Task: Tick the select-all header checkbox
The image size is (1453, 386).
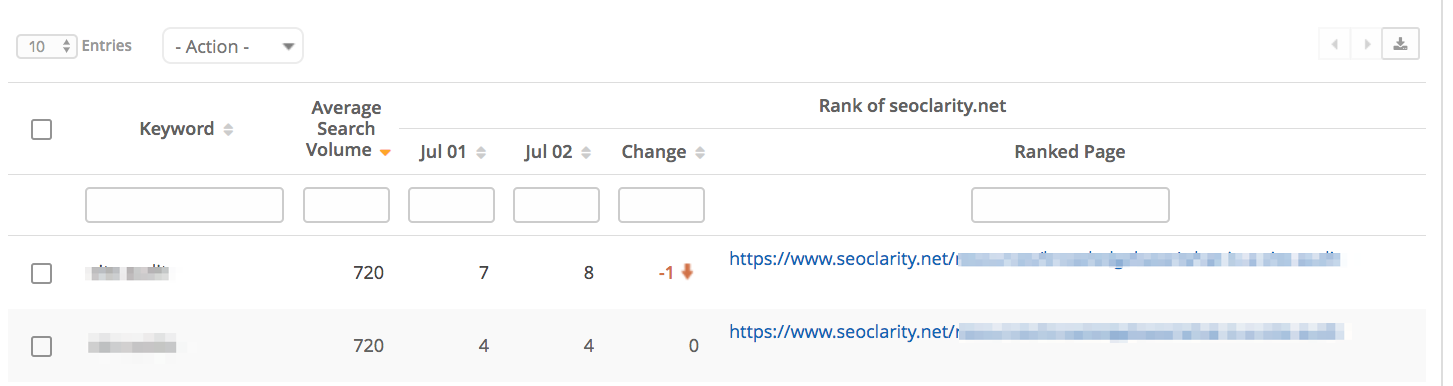Action: pyautogui.click(x=41, y=129)
